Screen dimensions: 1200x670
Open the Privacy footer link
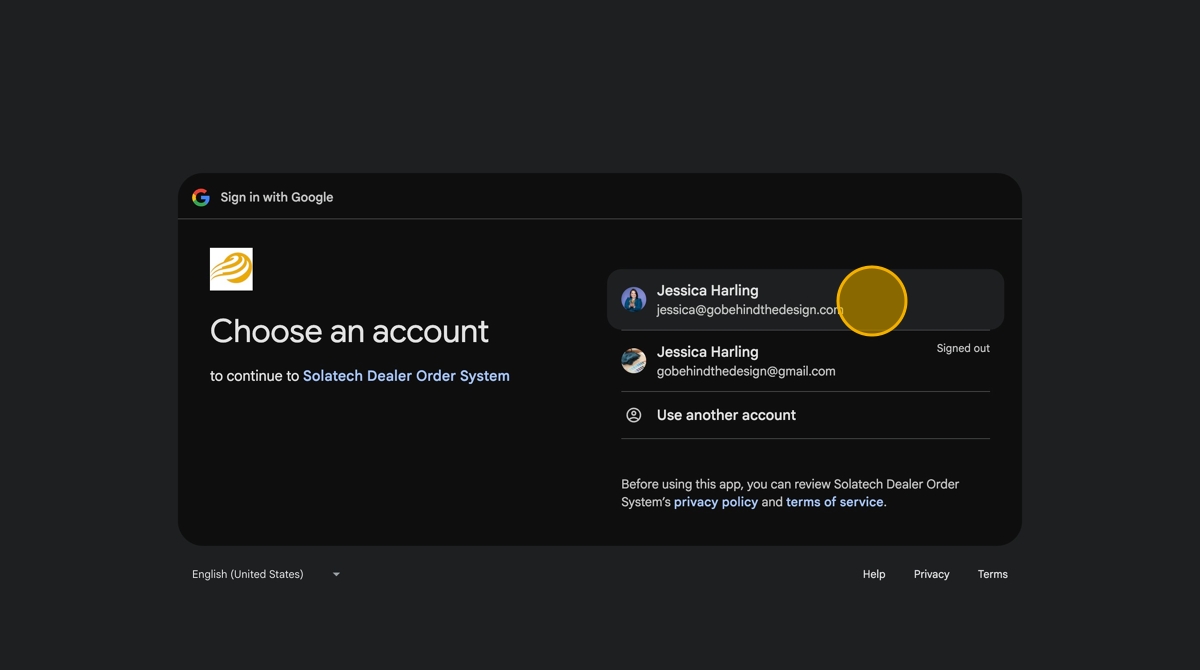tap(931, 574)
